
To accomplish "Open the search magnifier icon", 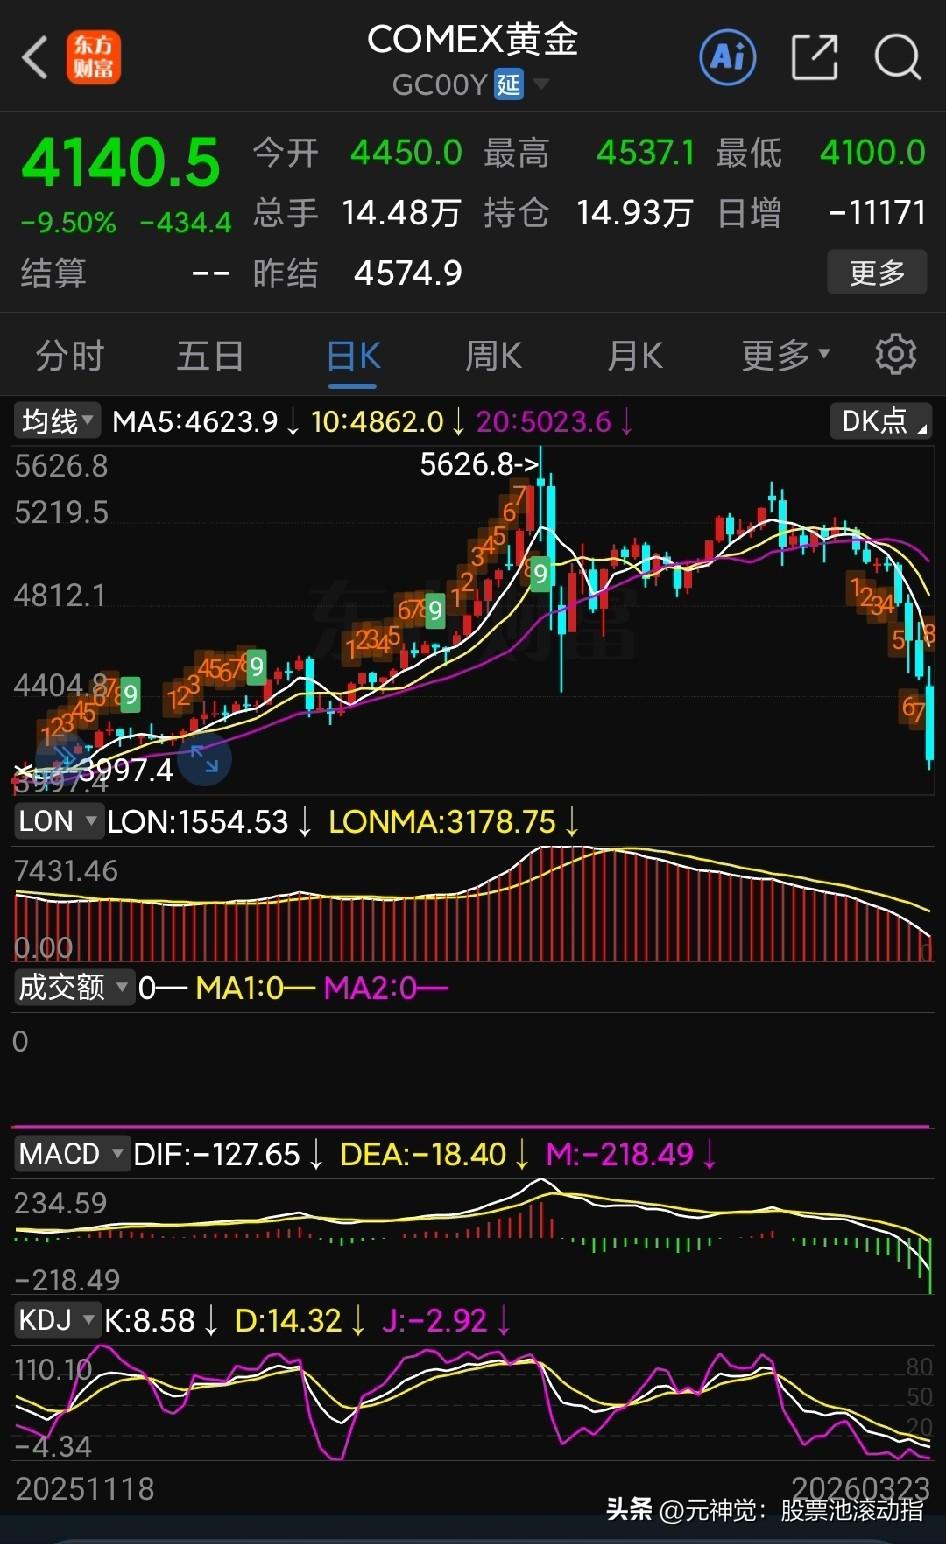I will tap(897, 57).
